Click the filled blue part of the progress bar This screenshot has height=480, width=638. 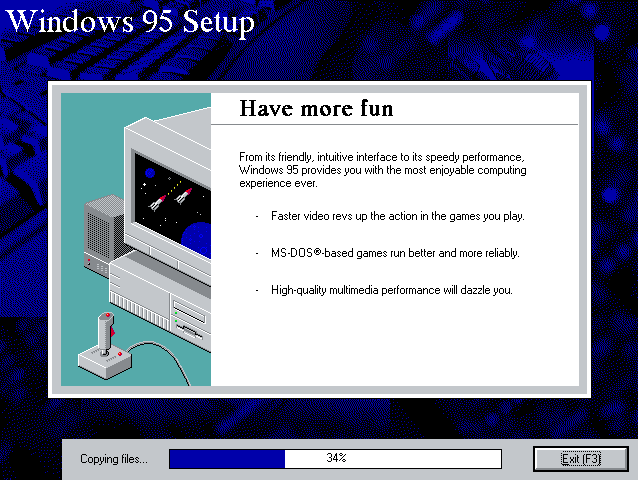pyautogui.click(x=227, y=458)
